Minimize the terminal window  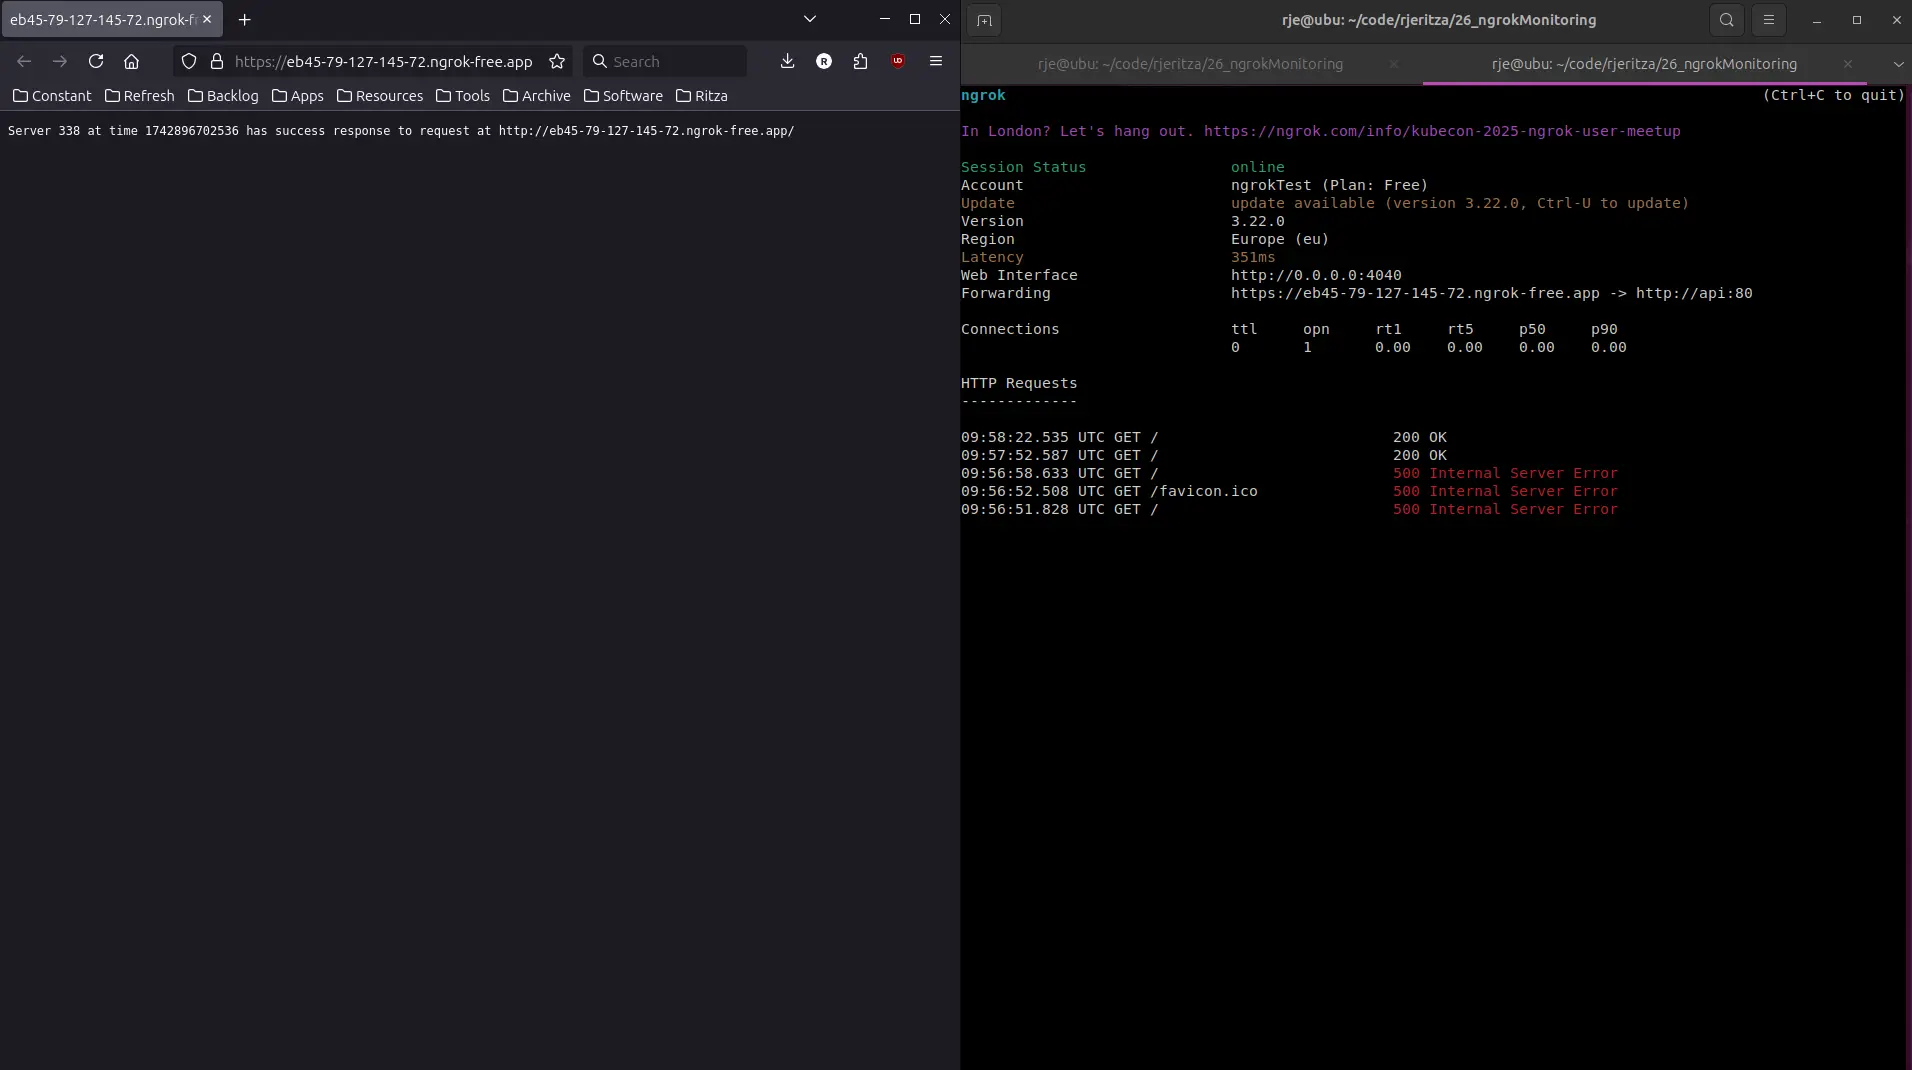click(x=1817, y=20)
